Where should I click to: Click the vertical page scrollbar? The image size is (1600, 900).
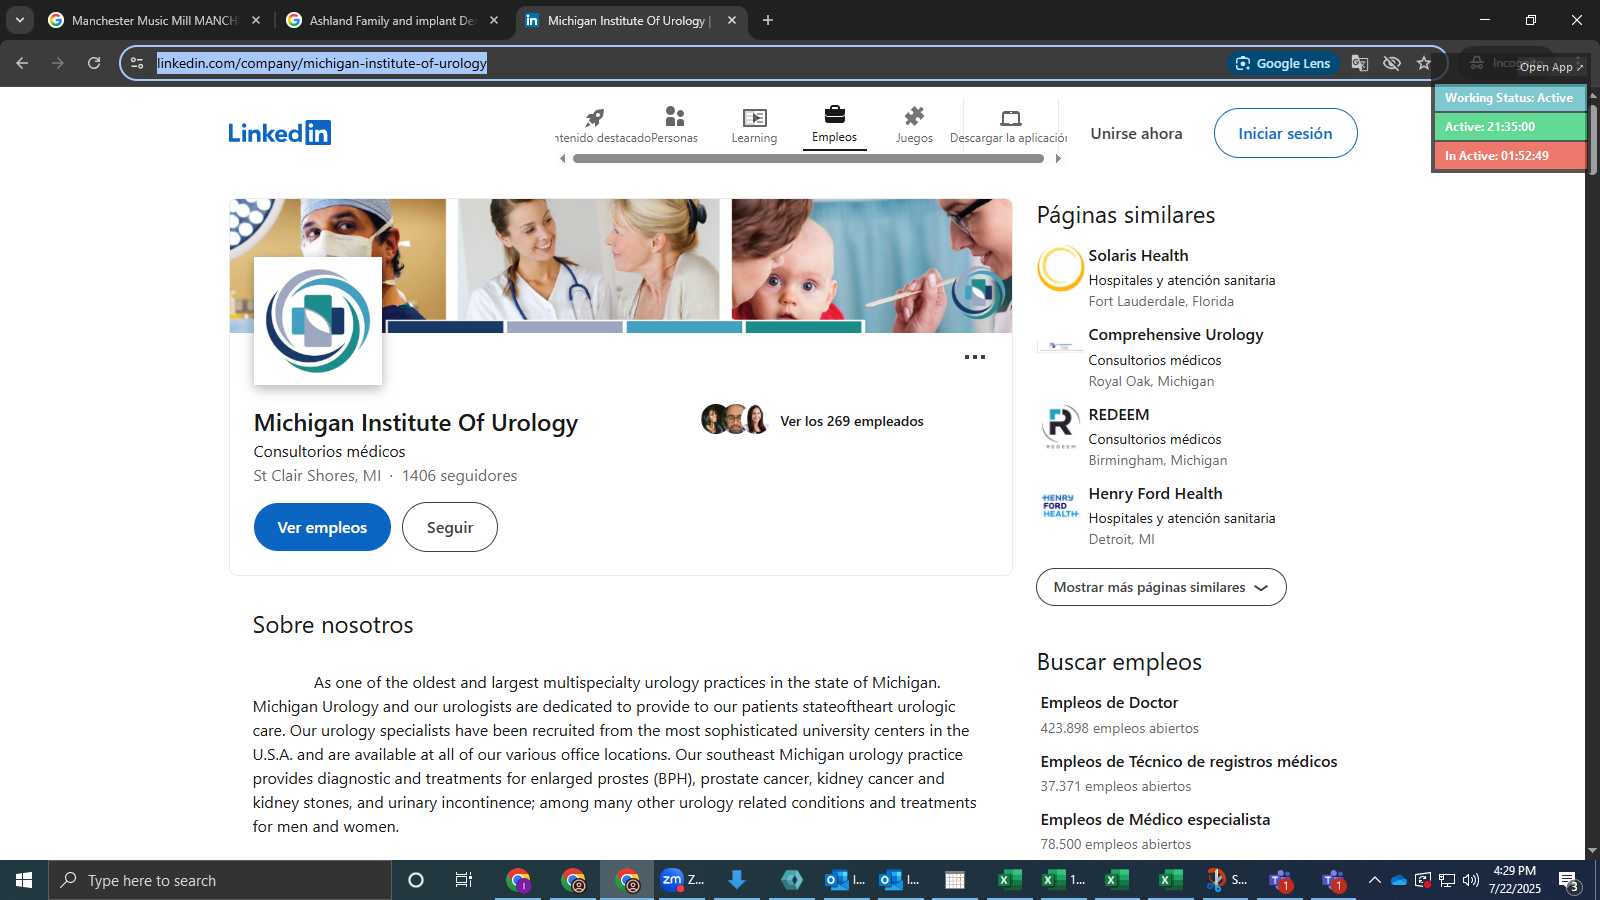(1593, 138)
